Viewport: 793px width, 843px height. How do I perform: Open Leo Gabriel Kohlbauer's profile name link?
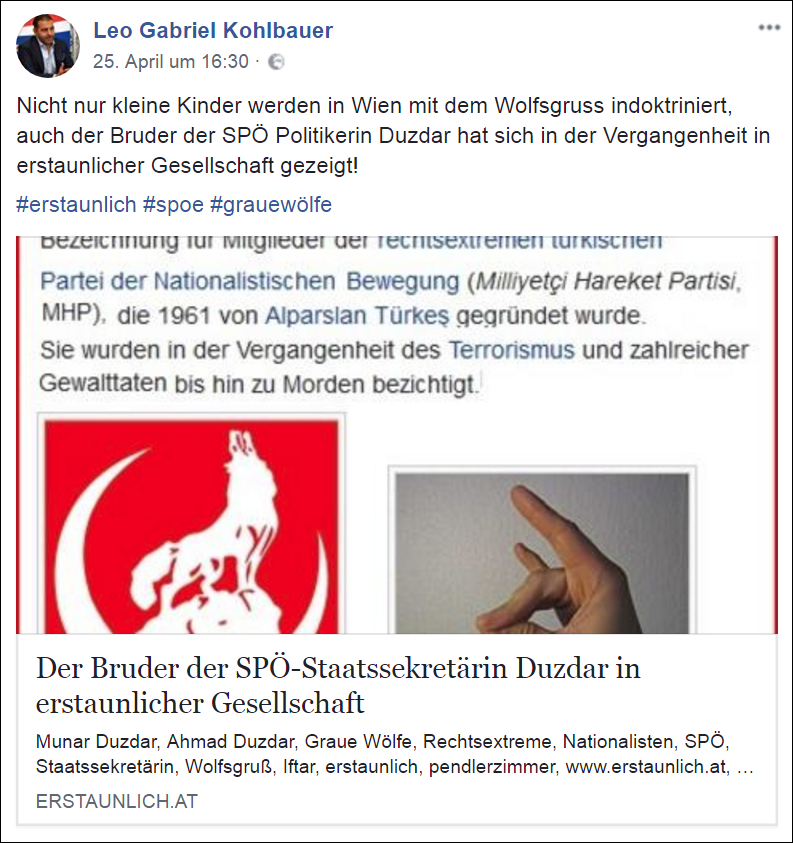point(213,30)
